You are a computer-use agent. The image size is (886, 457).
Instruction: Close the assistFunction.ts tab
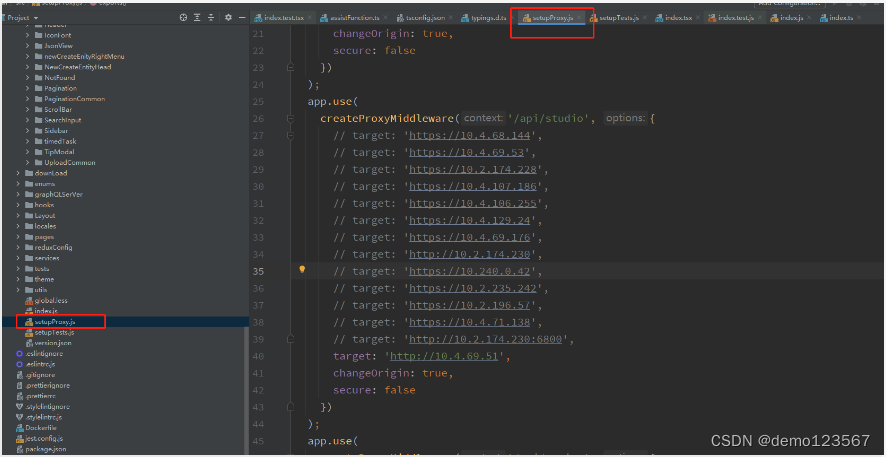click(x=384, y=18)
